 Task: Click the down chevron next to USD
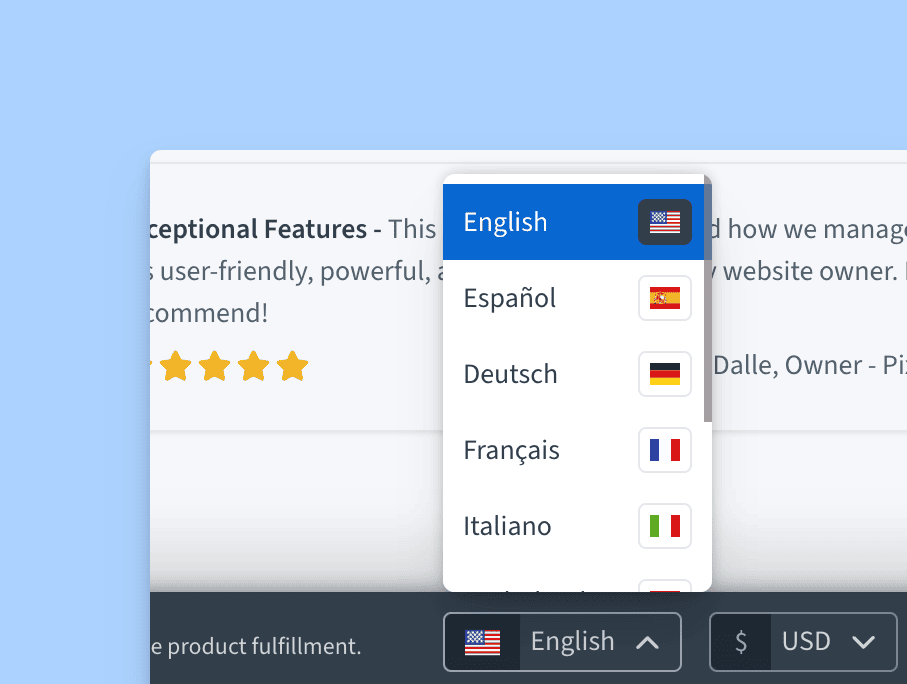click(863, 642)
